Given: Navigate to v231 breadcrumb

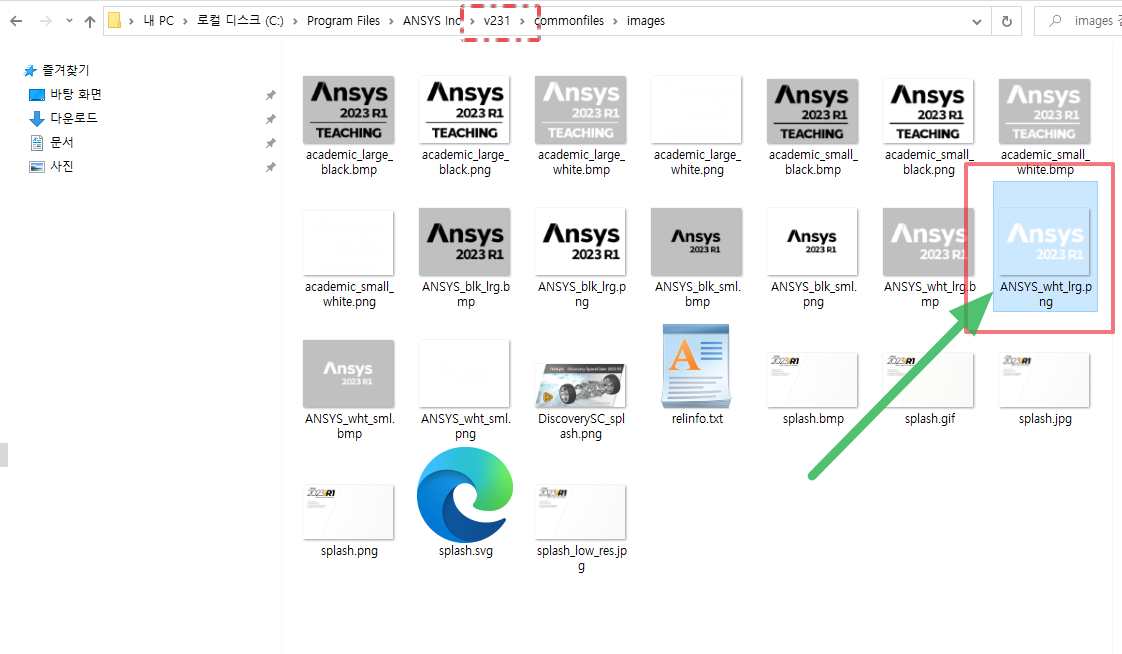Looking at the screenshot, I should (497, 21).
